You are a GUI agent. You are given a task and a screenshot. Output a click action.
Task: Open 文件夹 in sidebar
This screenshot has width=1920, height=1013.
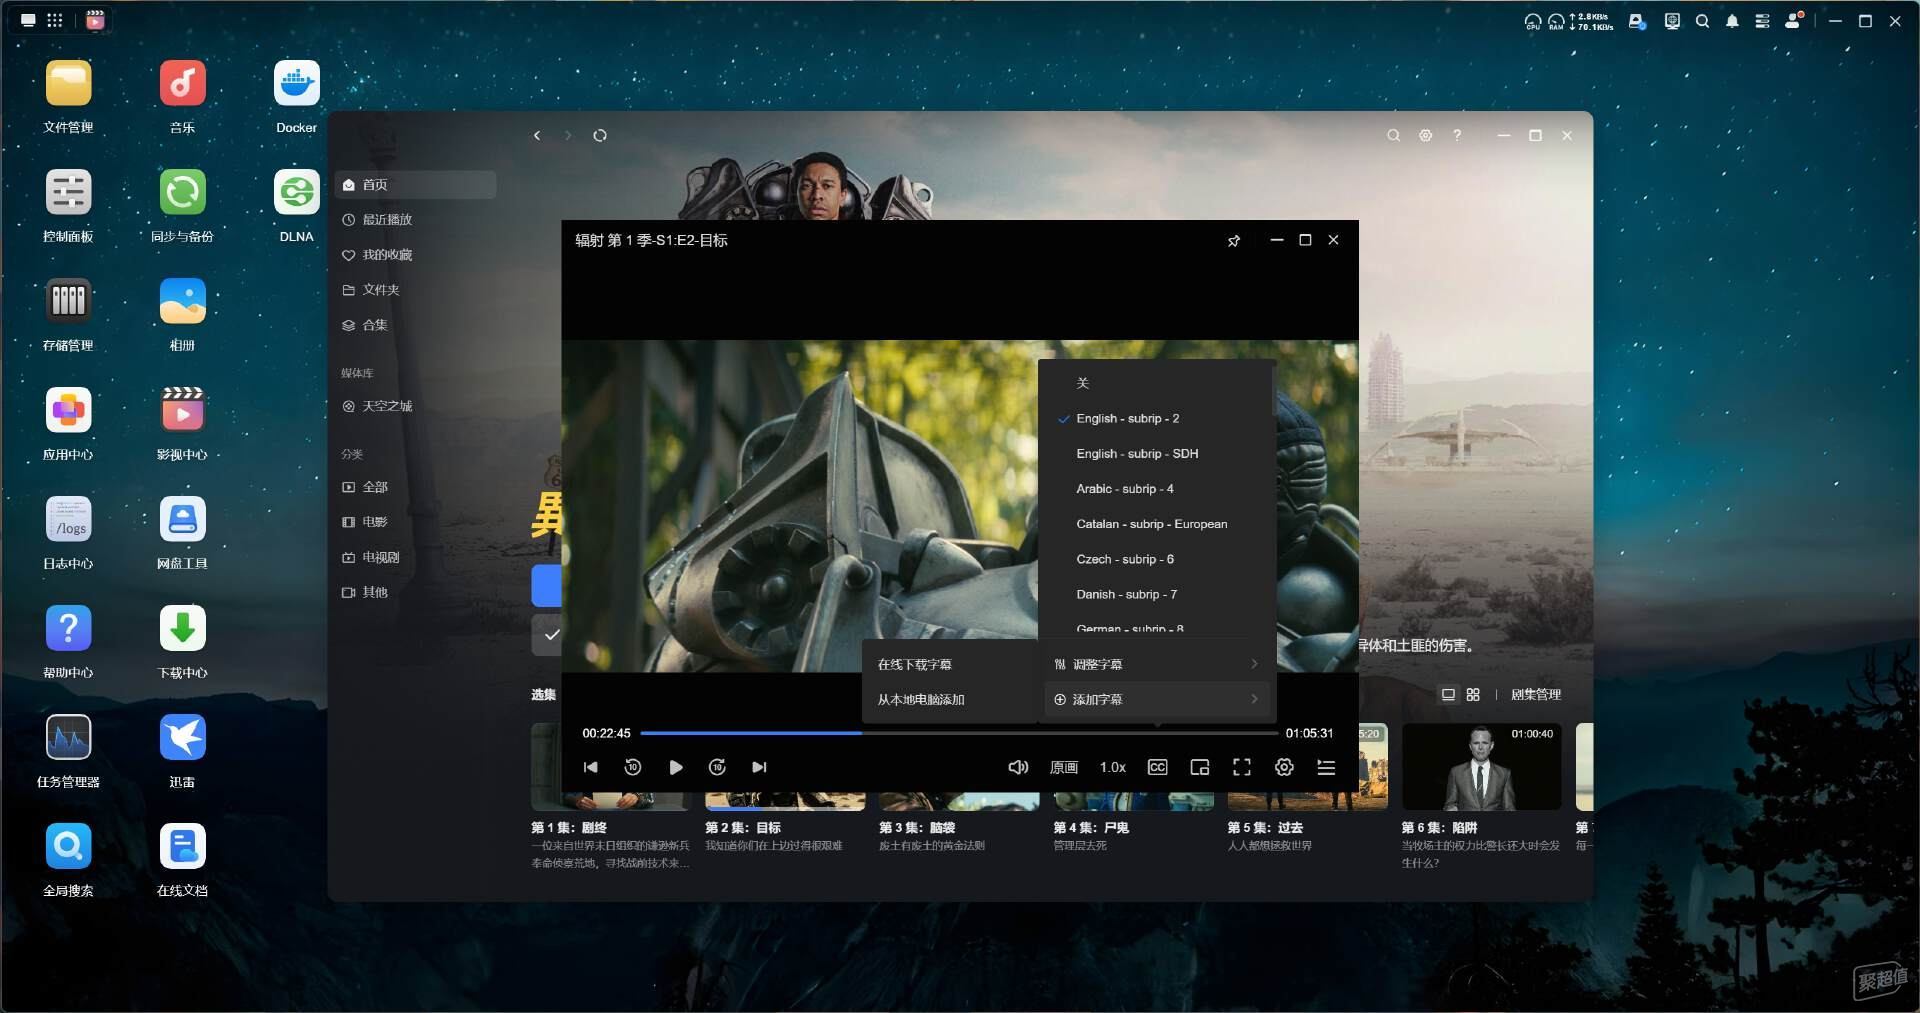pos(415,289)
